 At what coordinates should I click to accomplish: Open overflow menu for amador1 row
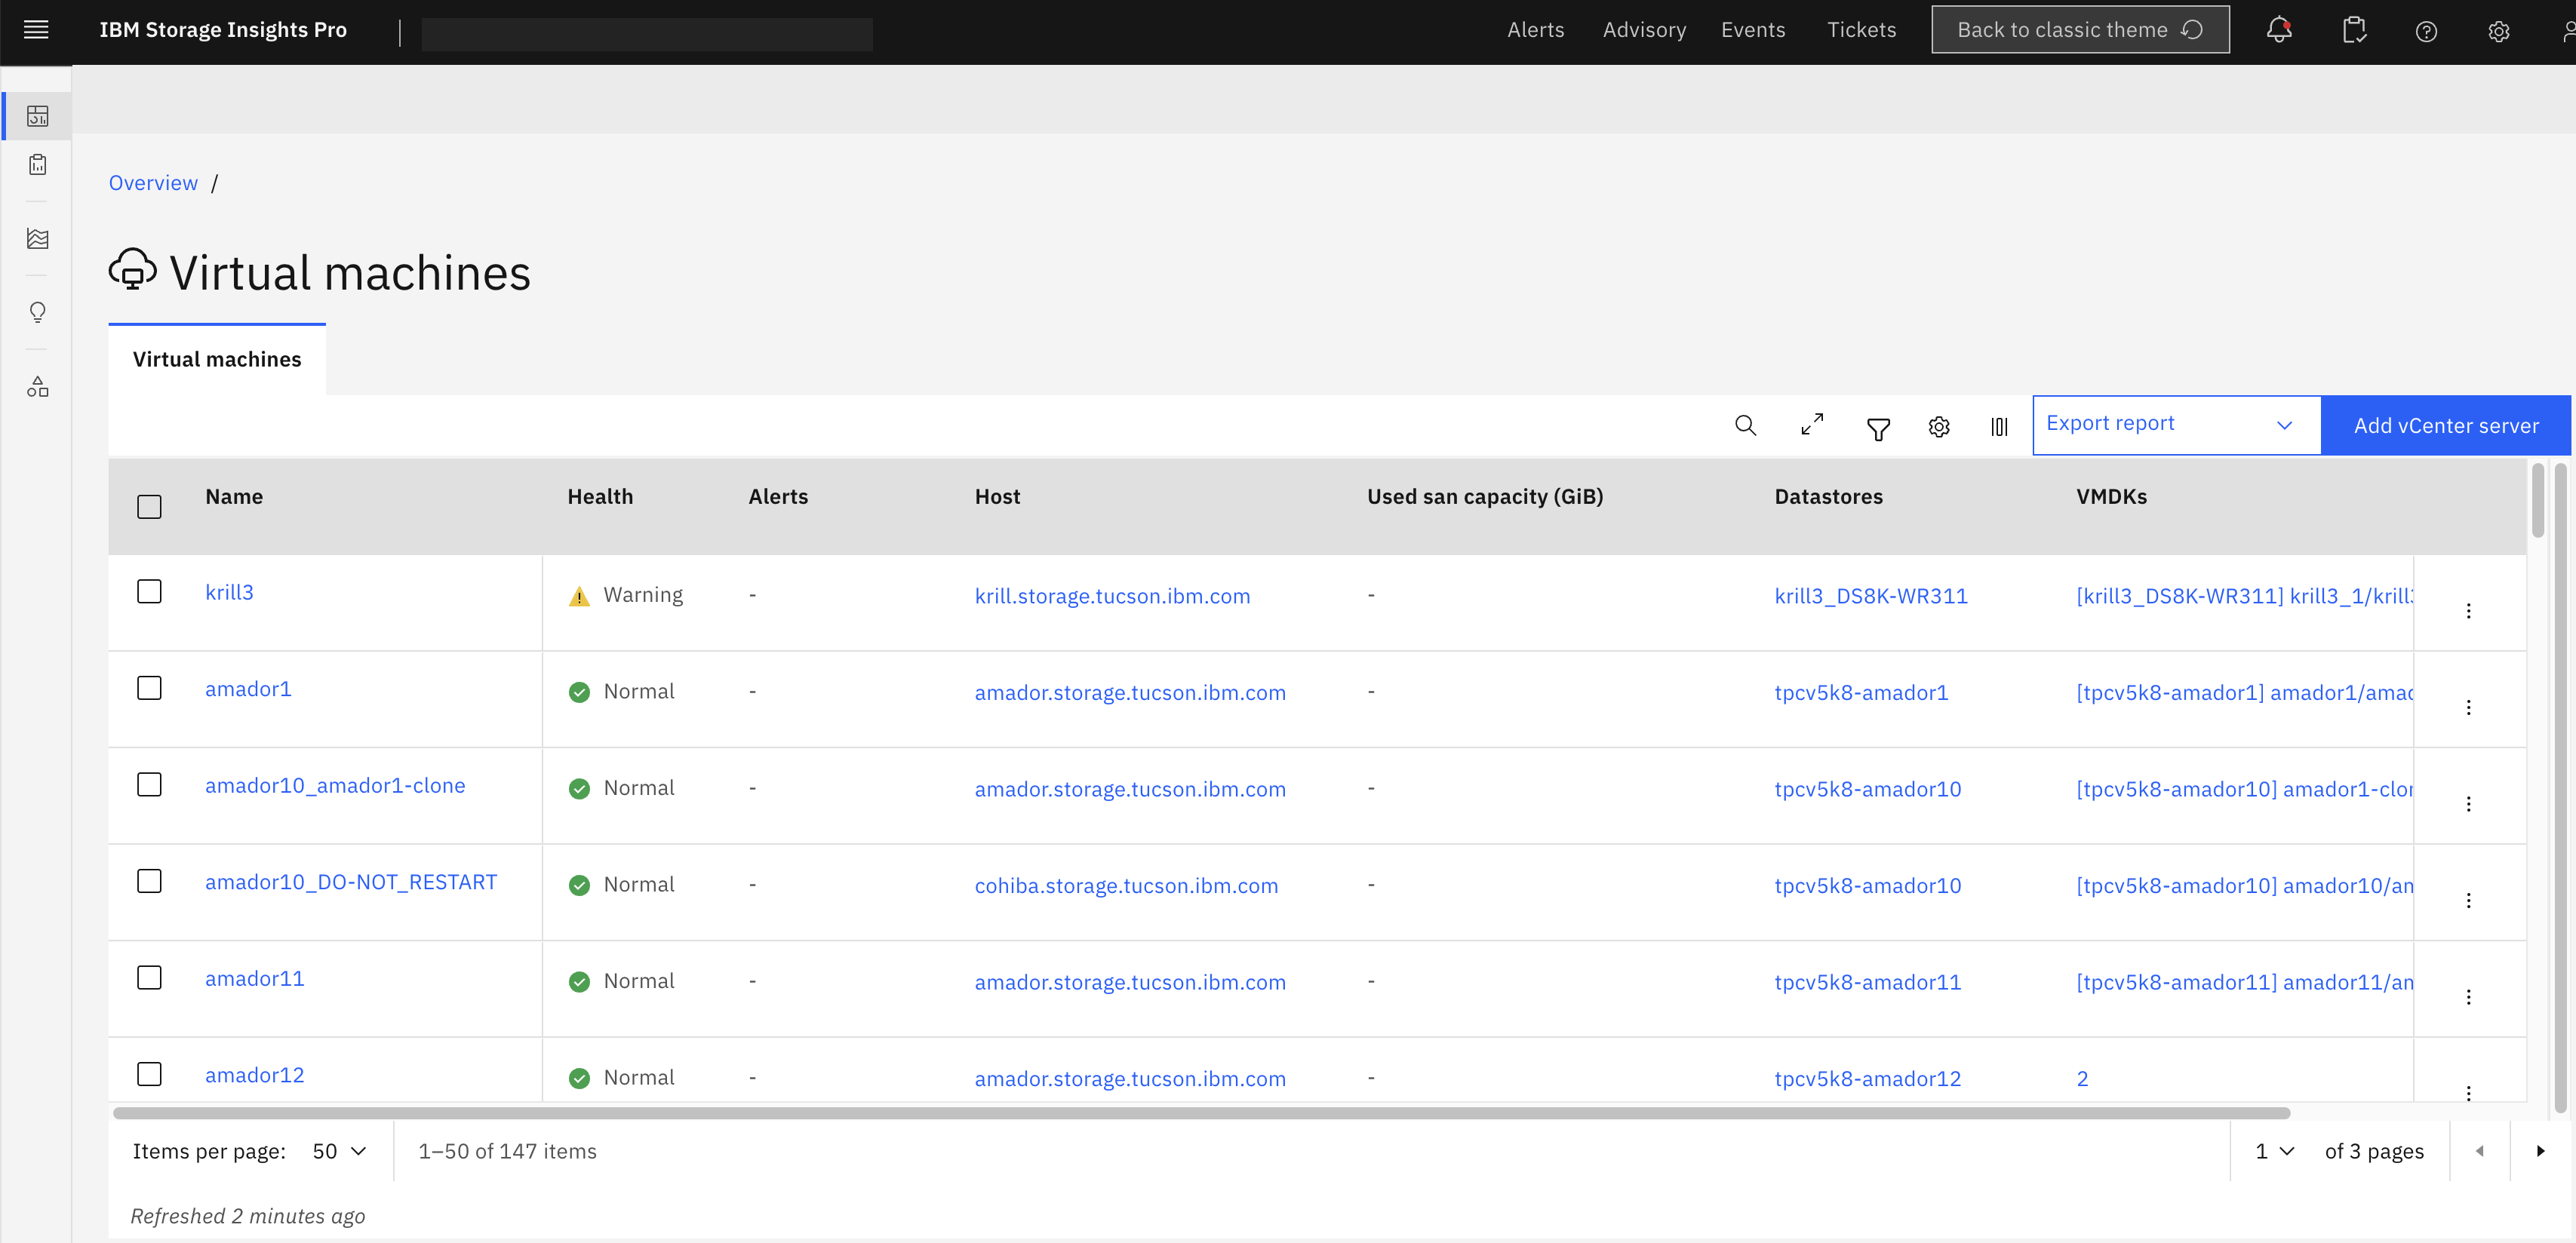point(2468,707)
